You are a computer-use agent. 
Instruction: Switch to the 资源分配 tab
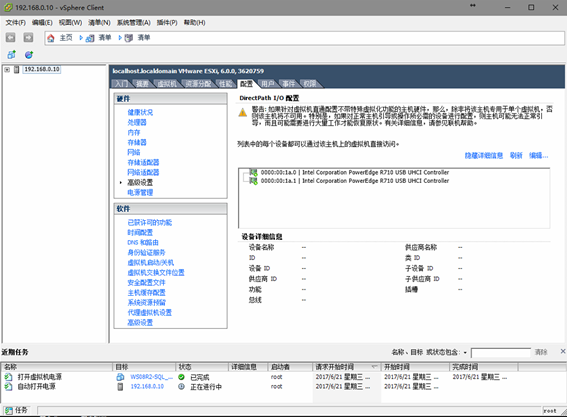[x=198, y=84]
